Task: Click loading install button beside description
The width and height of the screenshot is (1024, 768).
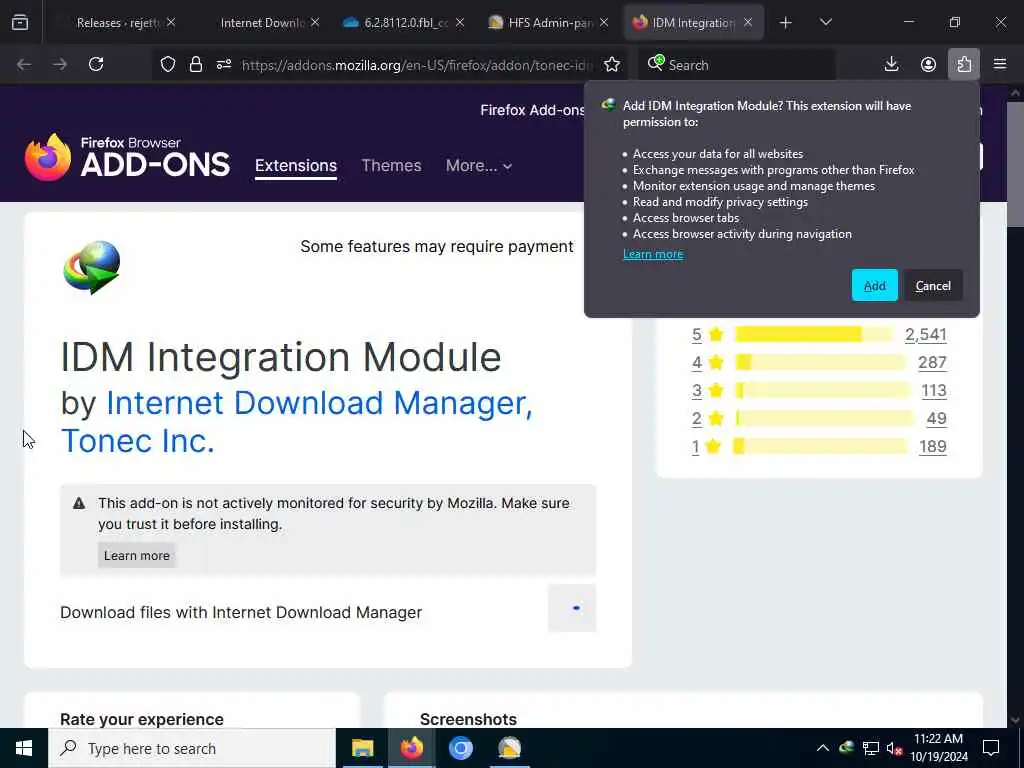Action: pos(572,608)
